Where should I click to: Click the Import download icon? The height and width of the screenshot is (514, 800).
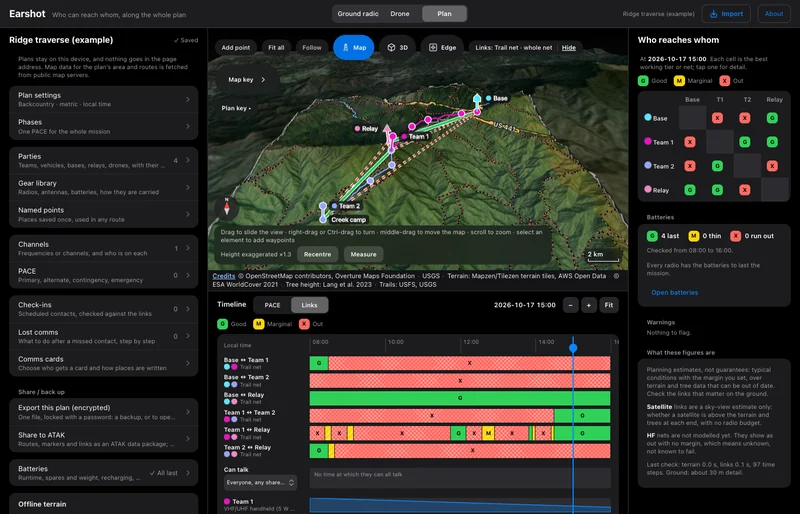(x=713, y=14)
